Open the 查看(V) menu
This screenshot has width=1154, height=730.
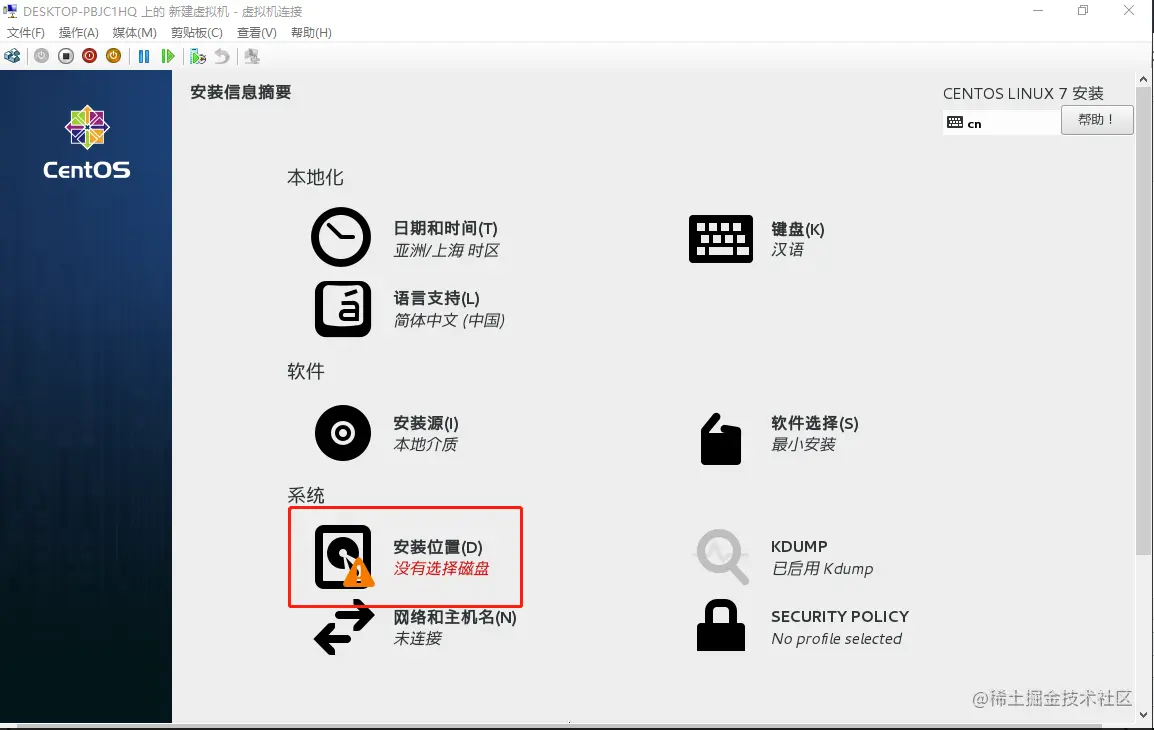coord(257,32)
